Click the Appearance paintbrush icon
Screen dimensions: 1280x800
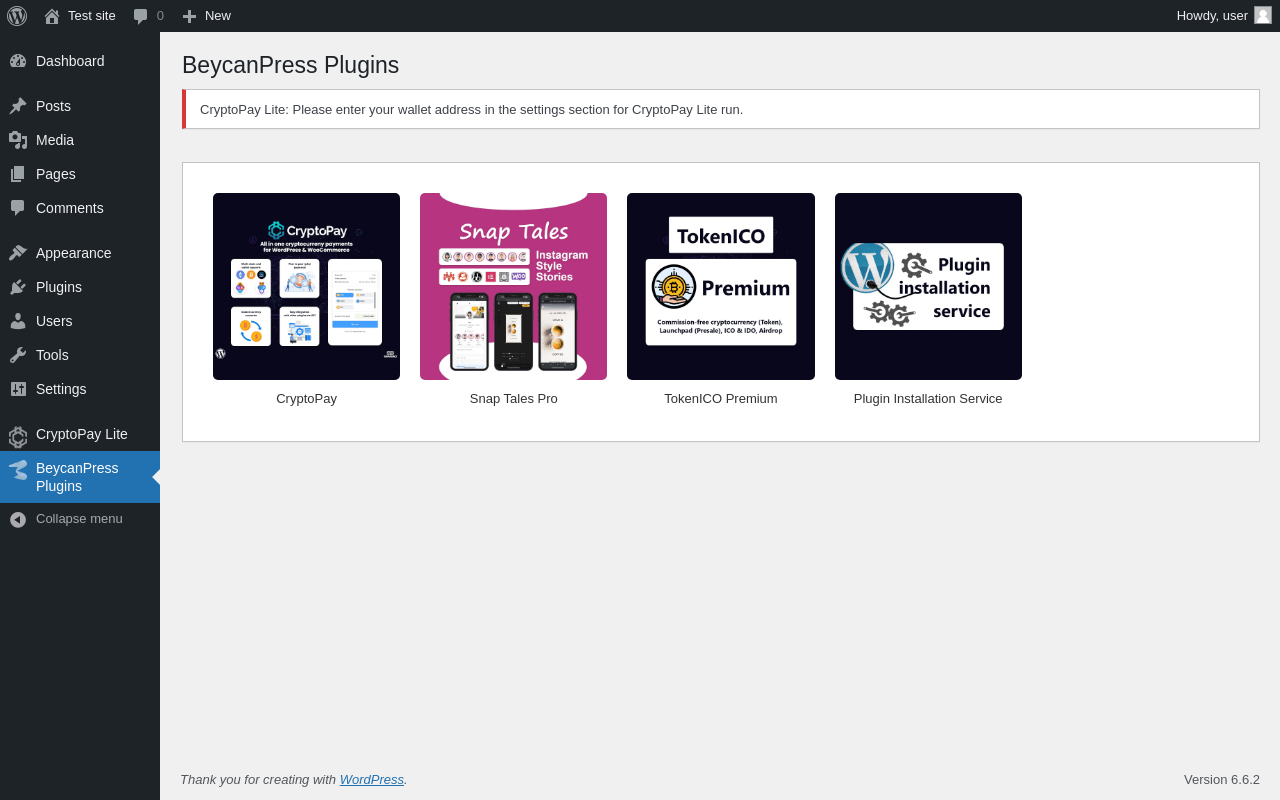click(x=18, y=253)
